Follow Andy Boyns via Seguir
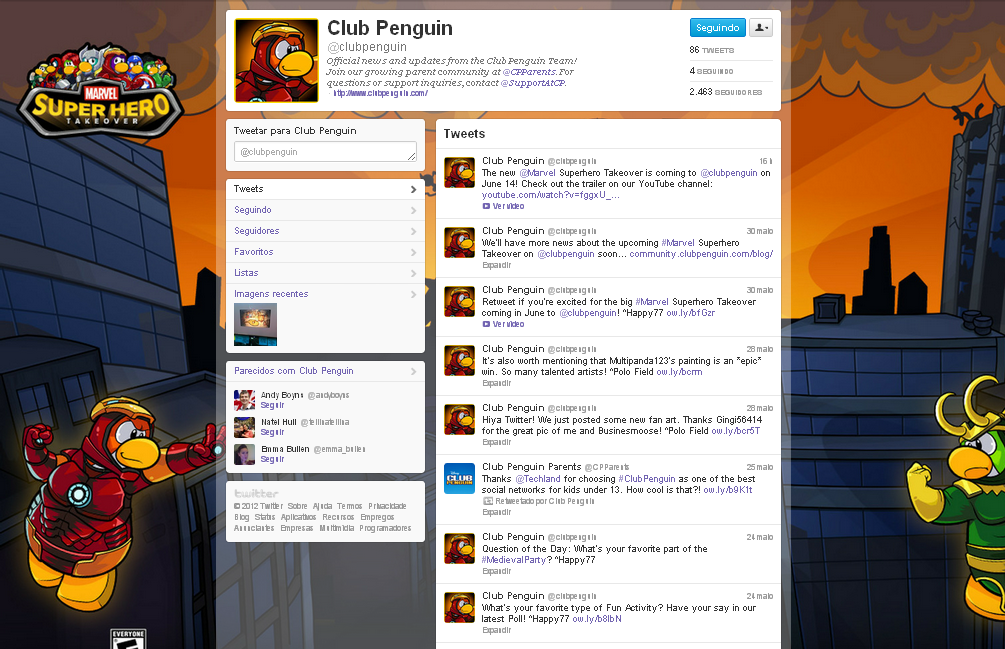This screenshot has width=1005, height=649. pos(272,406)
